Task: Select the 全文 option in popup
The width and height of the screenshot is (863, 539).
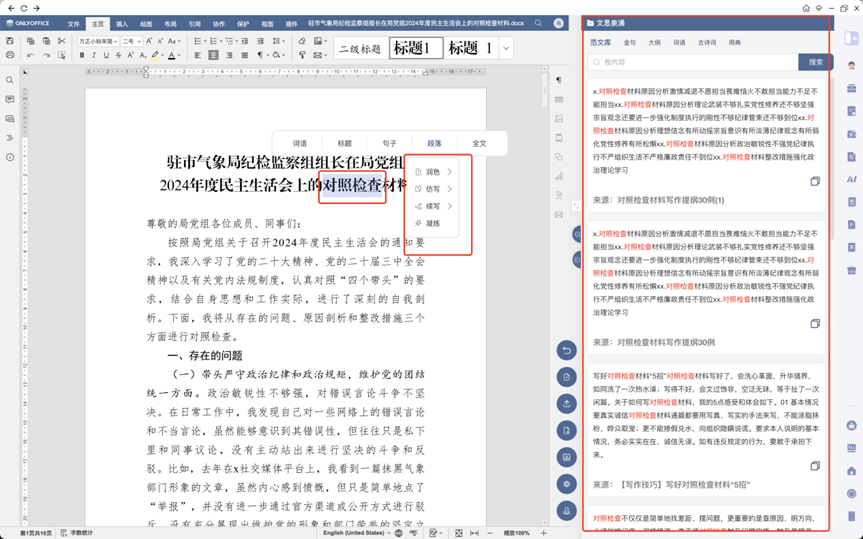Action: coord(479,143)
